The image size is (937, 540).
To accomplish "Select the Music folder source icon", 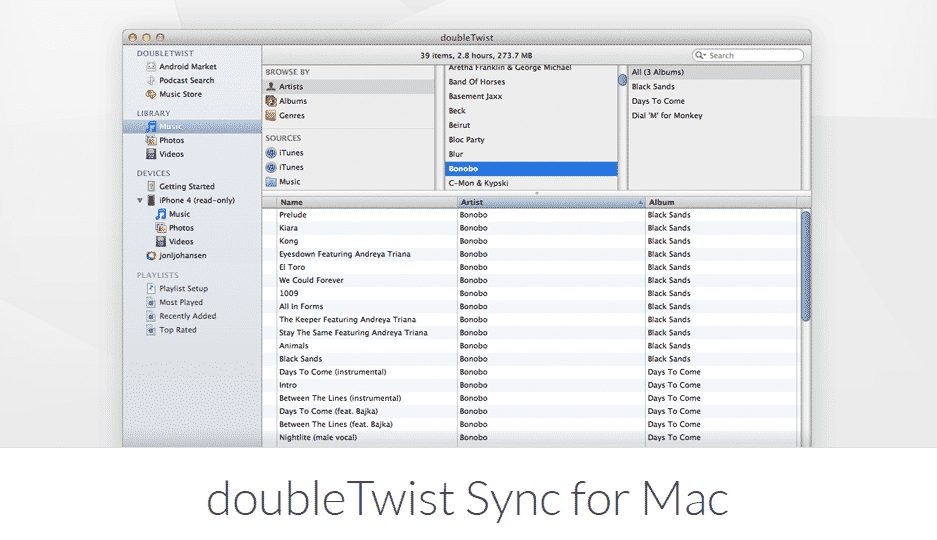I will (x=271, y=182).
